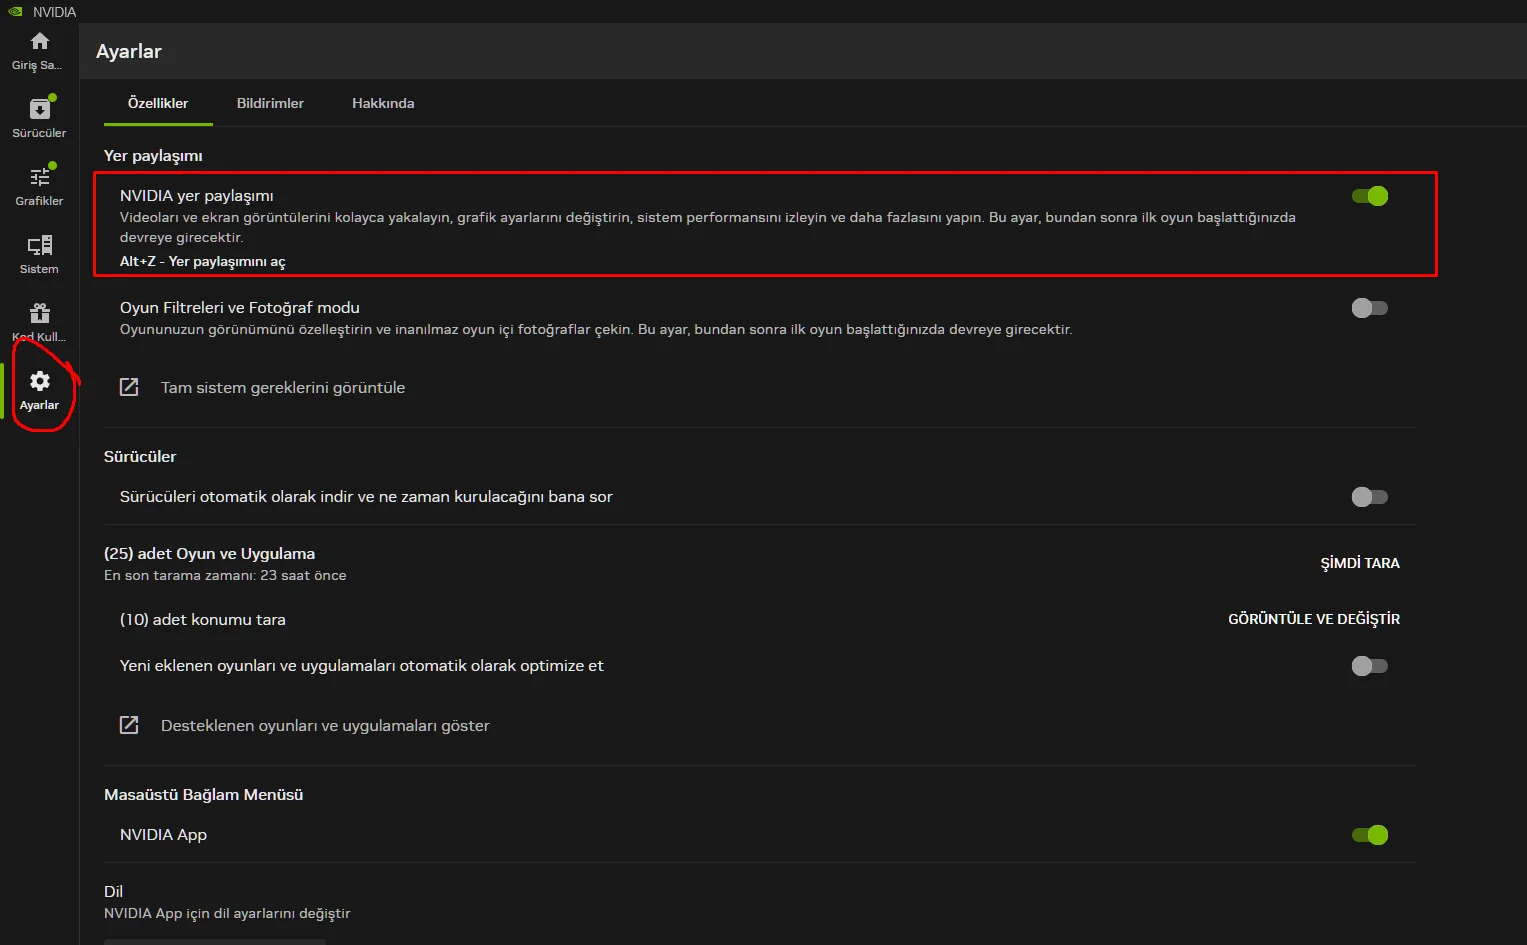Screen dimensions: 1527x945
Task: Click the Yer paylaşımı section heading
Action: coord(153,156)
